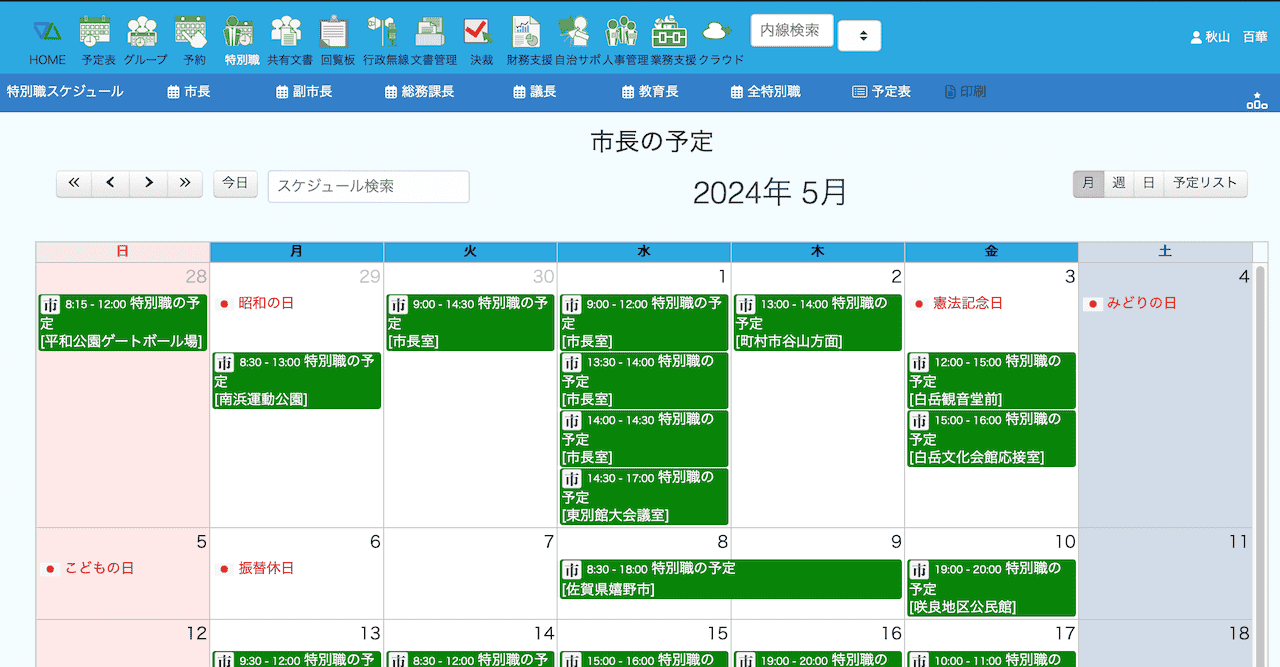The image size is (1280, 667).
Task: Open the 秋山 百華 user menu
Action: (x=1228, y=37)
